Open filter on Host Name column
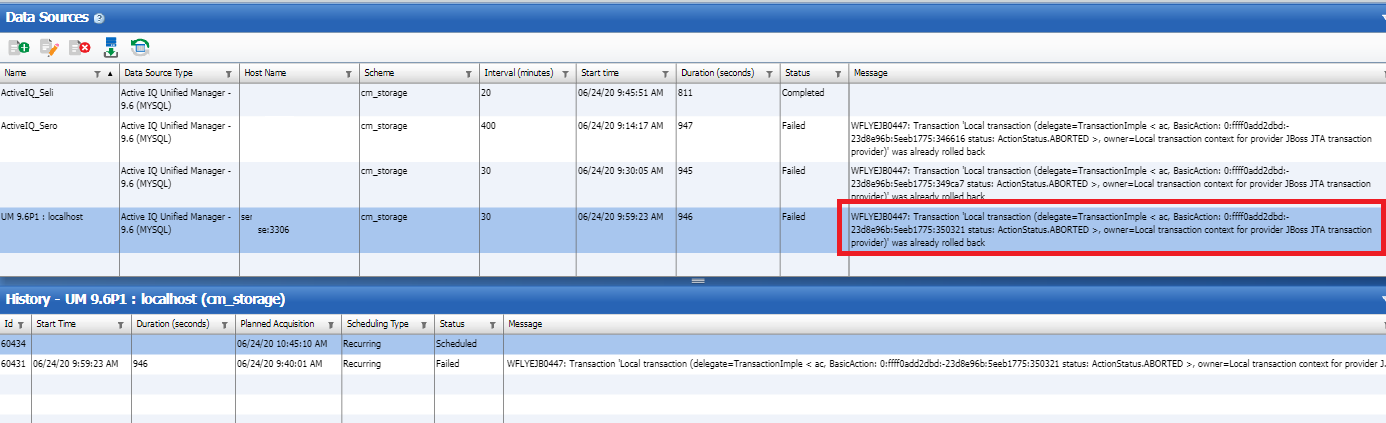The width and height of the screenshot is (1386, 423). click(348, 74)
